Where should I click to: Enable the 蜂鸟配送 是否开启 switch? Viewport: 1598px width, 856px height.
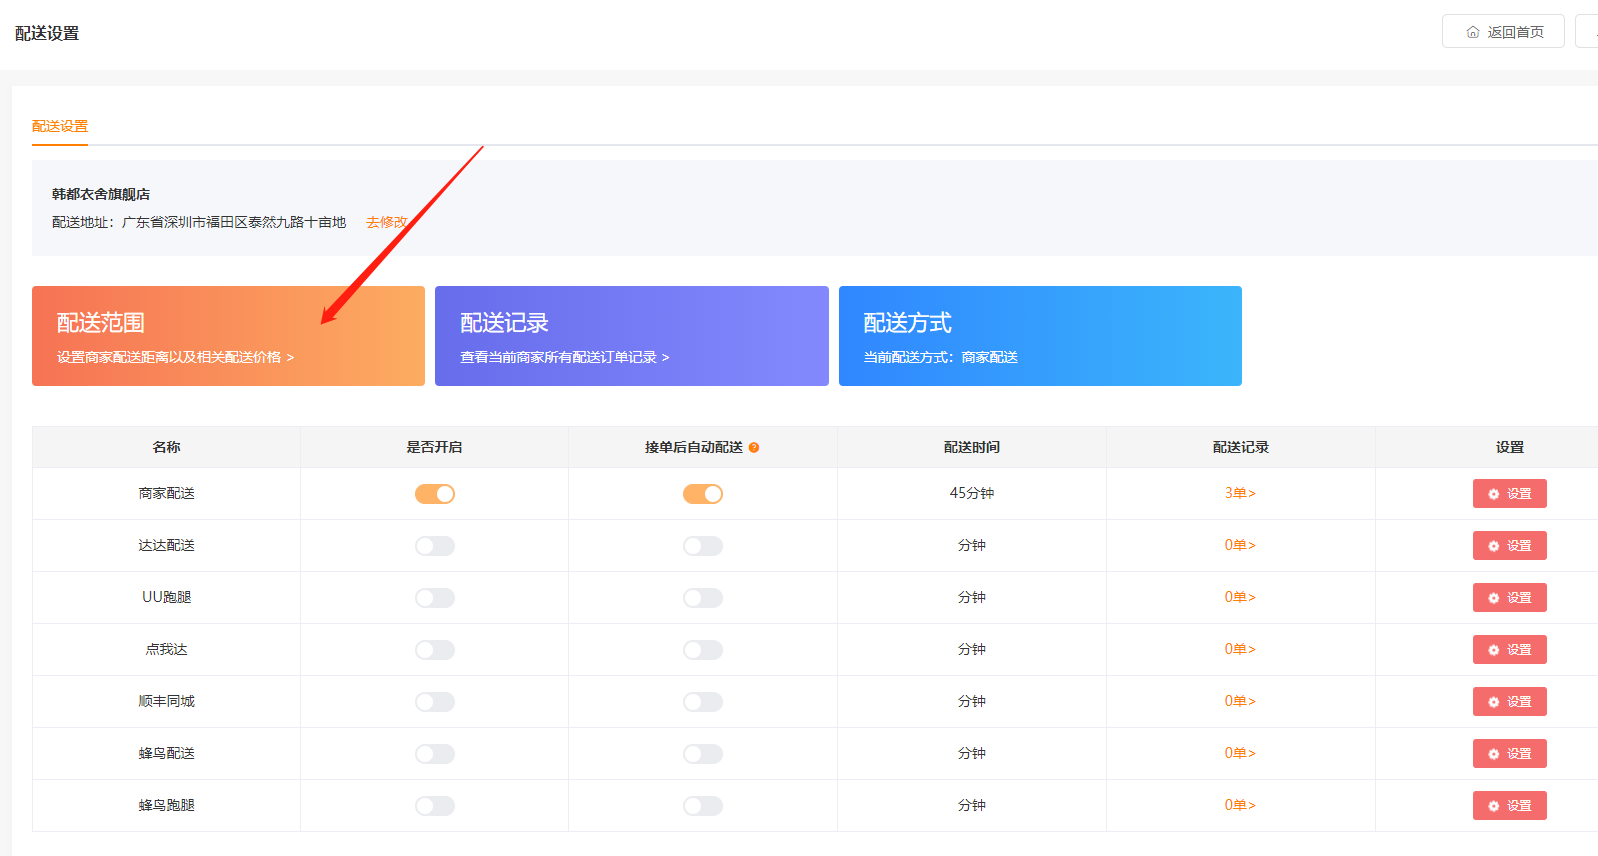click(x=435, y=754)
